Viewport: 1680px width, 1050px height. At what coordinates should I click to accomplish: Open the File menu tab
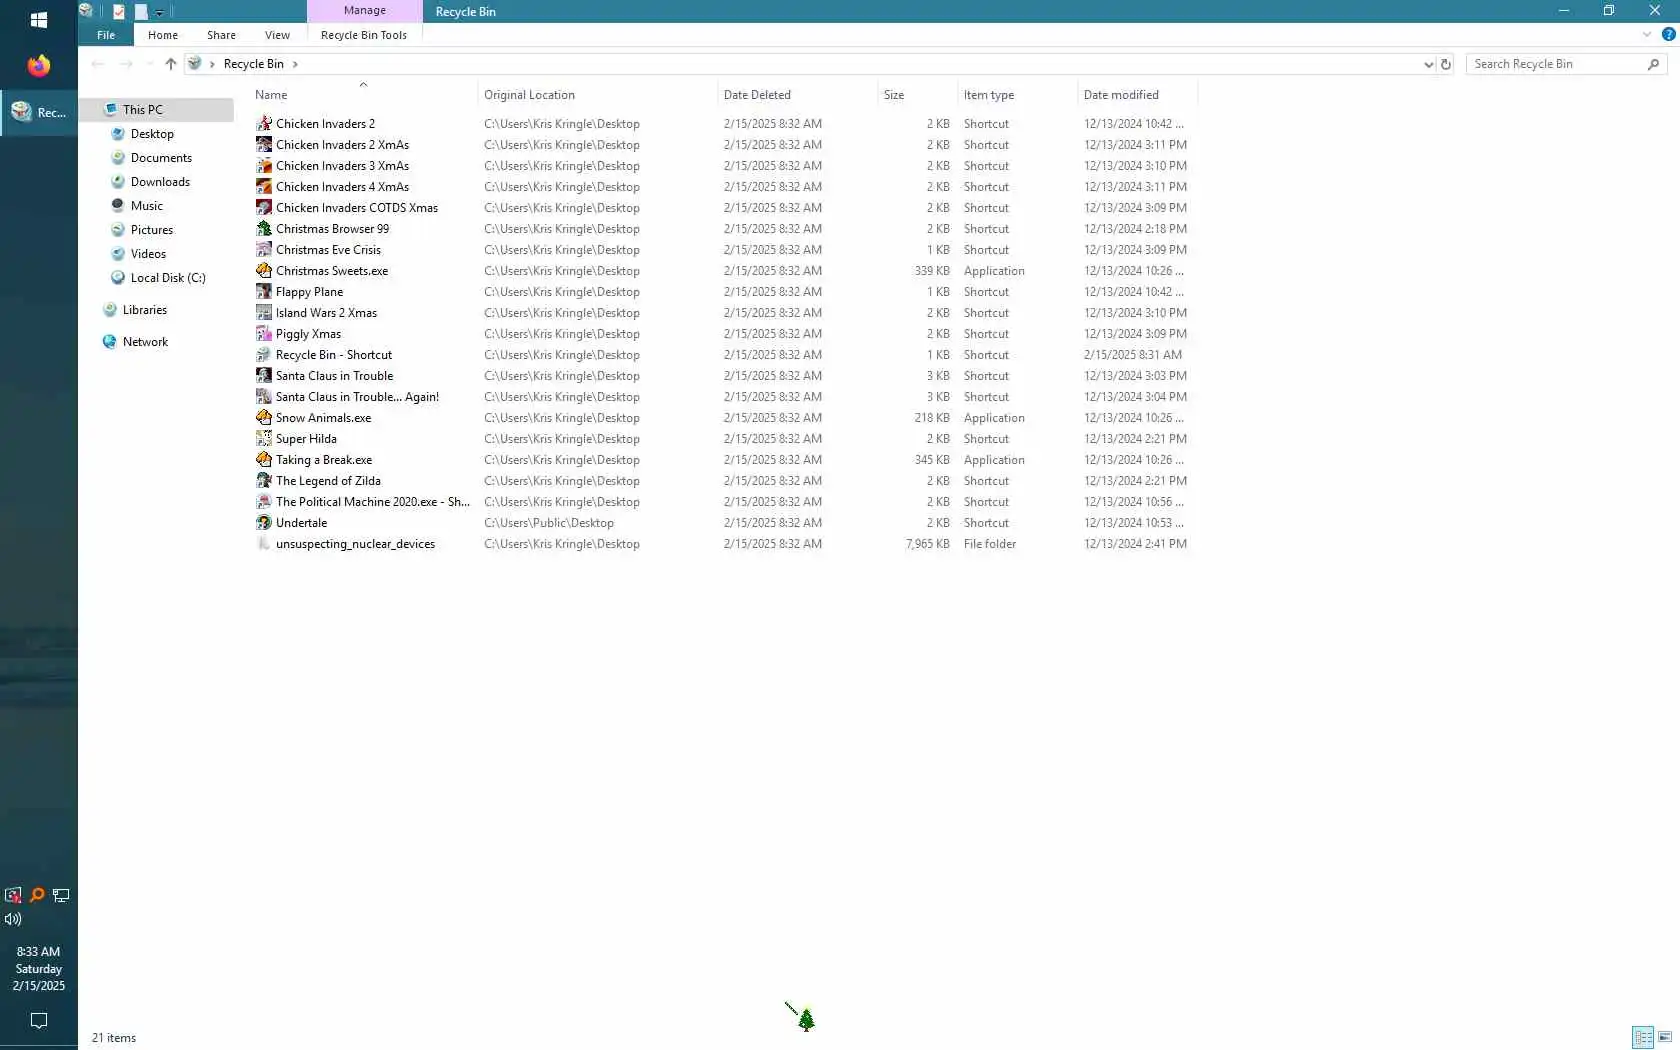point(106,35)
